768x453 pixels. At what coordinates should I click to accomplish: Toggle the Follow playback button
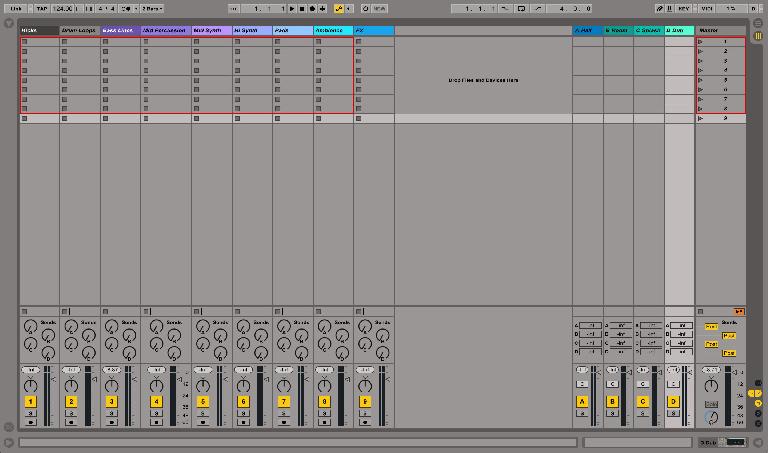point(234,8)
